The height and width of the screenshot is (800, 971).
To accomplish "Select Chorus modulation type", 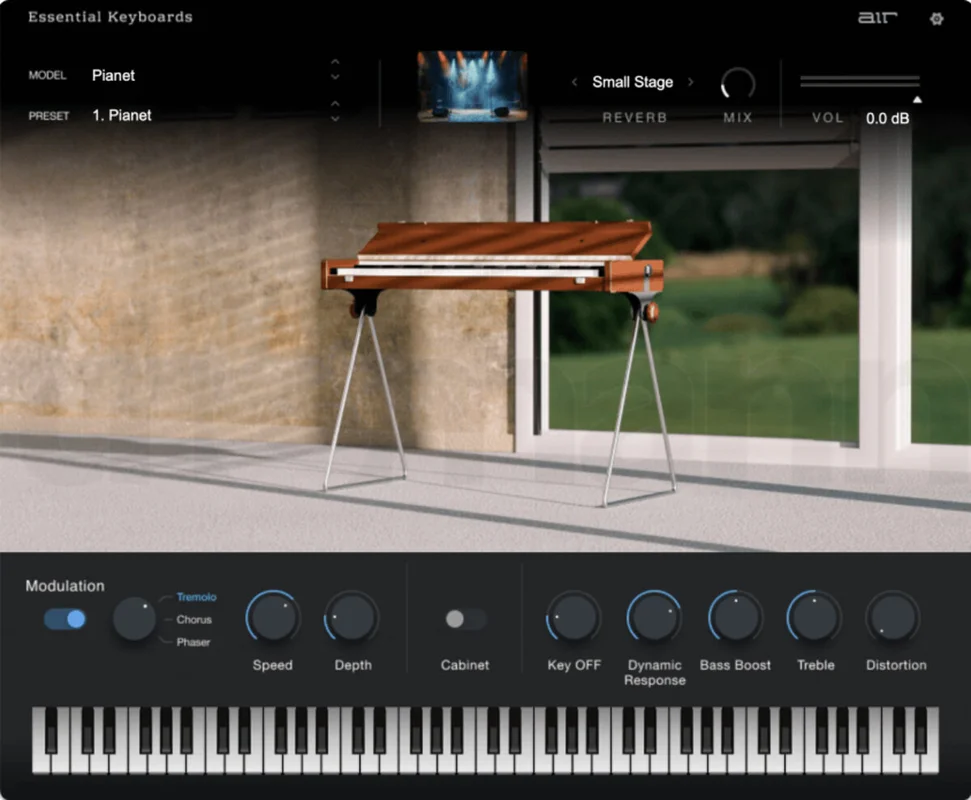I will [x=194, y=619].
